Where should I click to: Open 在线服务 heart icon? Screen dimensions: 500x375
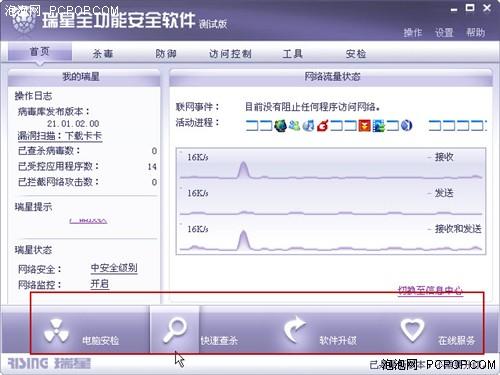tap(412, 330)
